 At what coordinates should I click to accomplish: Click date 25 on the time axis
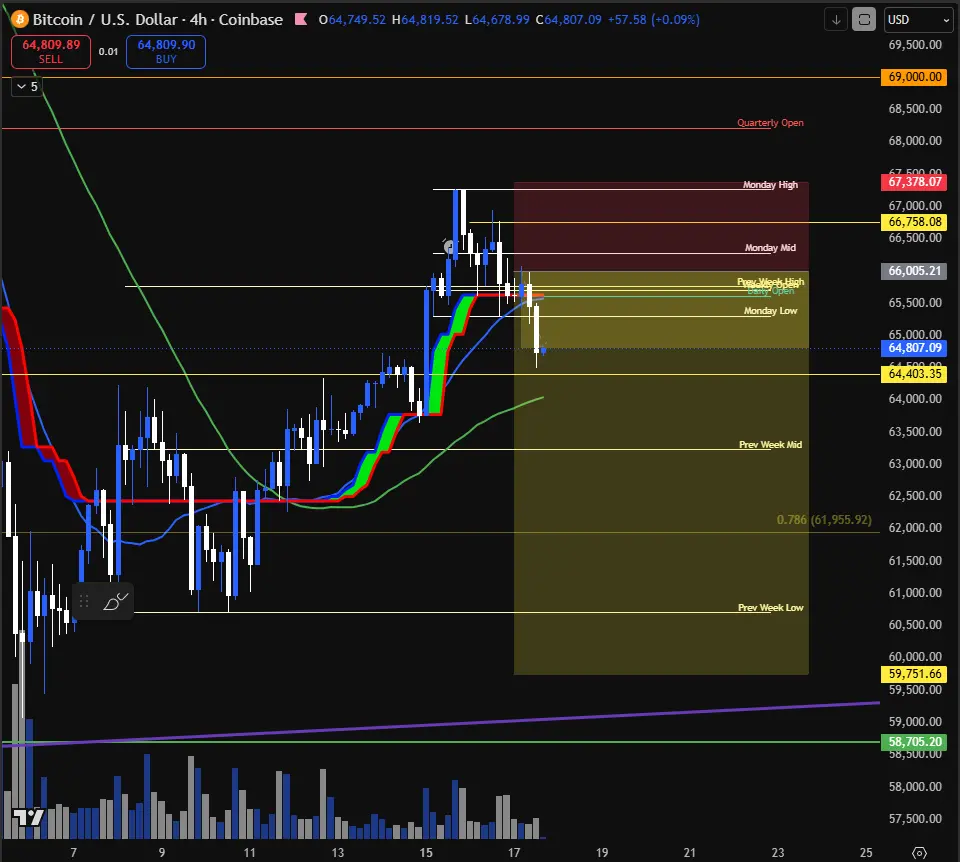coord(866,852)
